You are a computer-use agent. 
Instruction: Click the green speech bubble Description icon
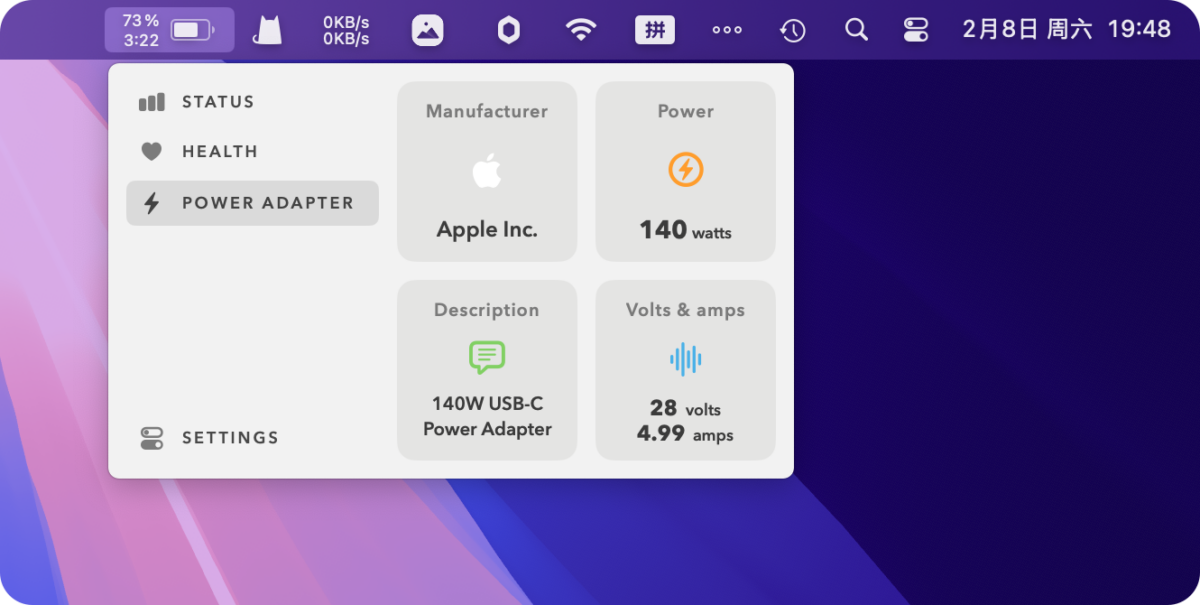coord(487,357)
